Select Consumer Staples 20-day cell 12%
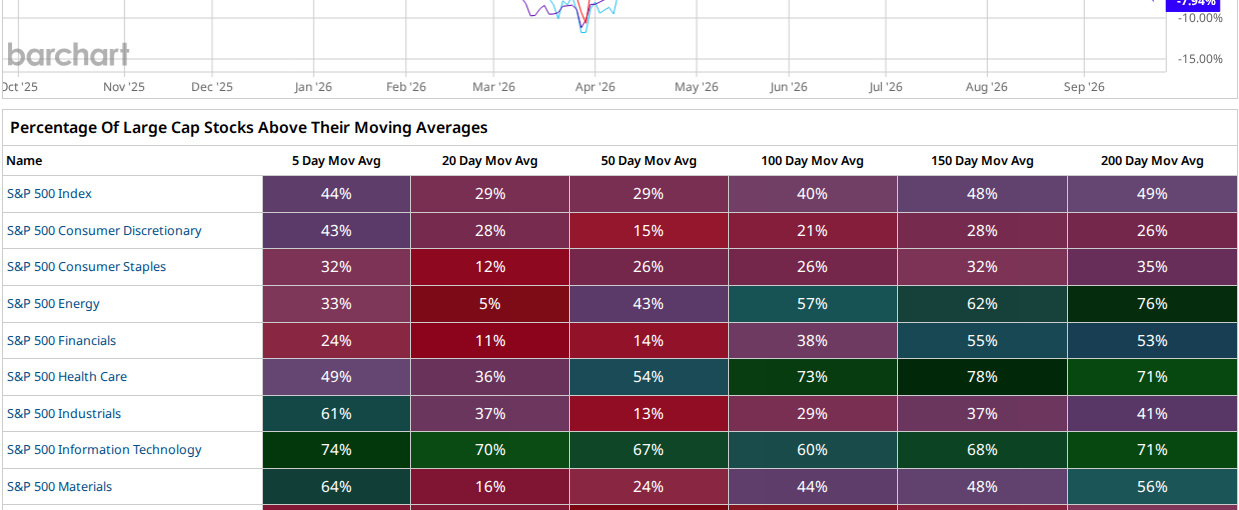The image size is (1239, 510). click(490, 267)
